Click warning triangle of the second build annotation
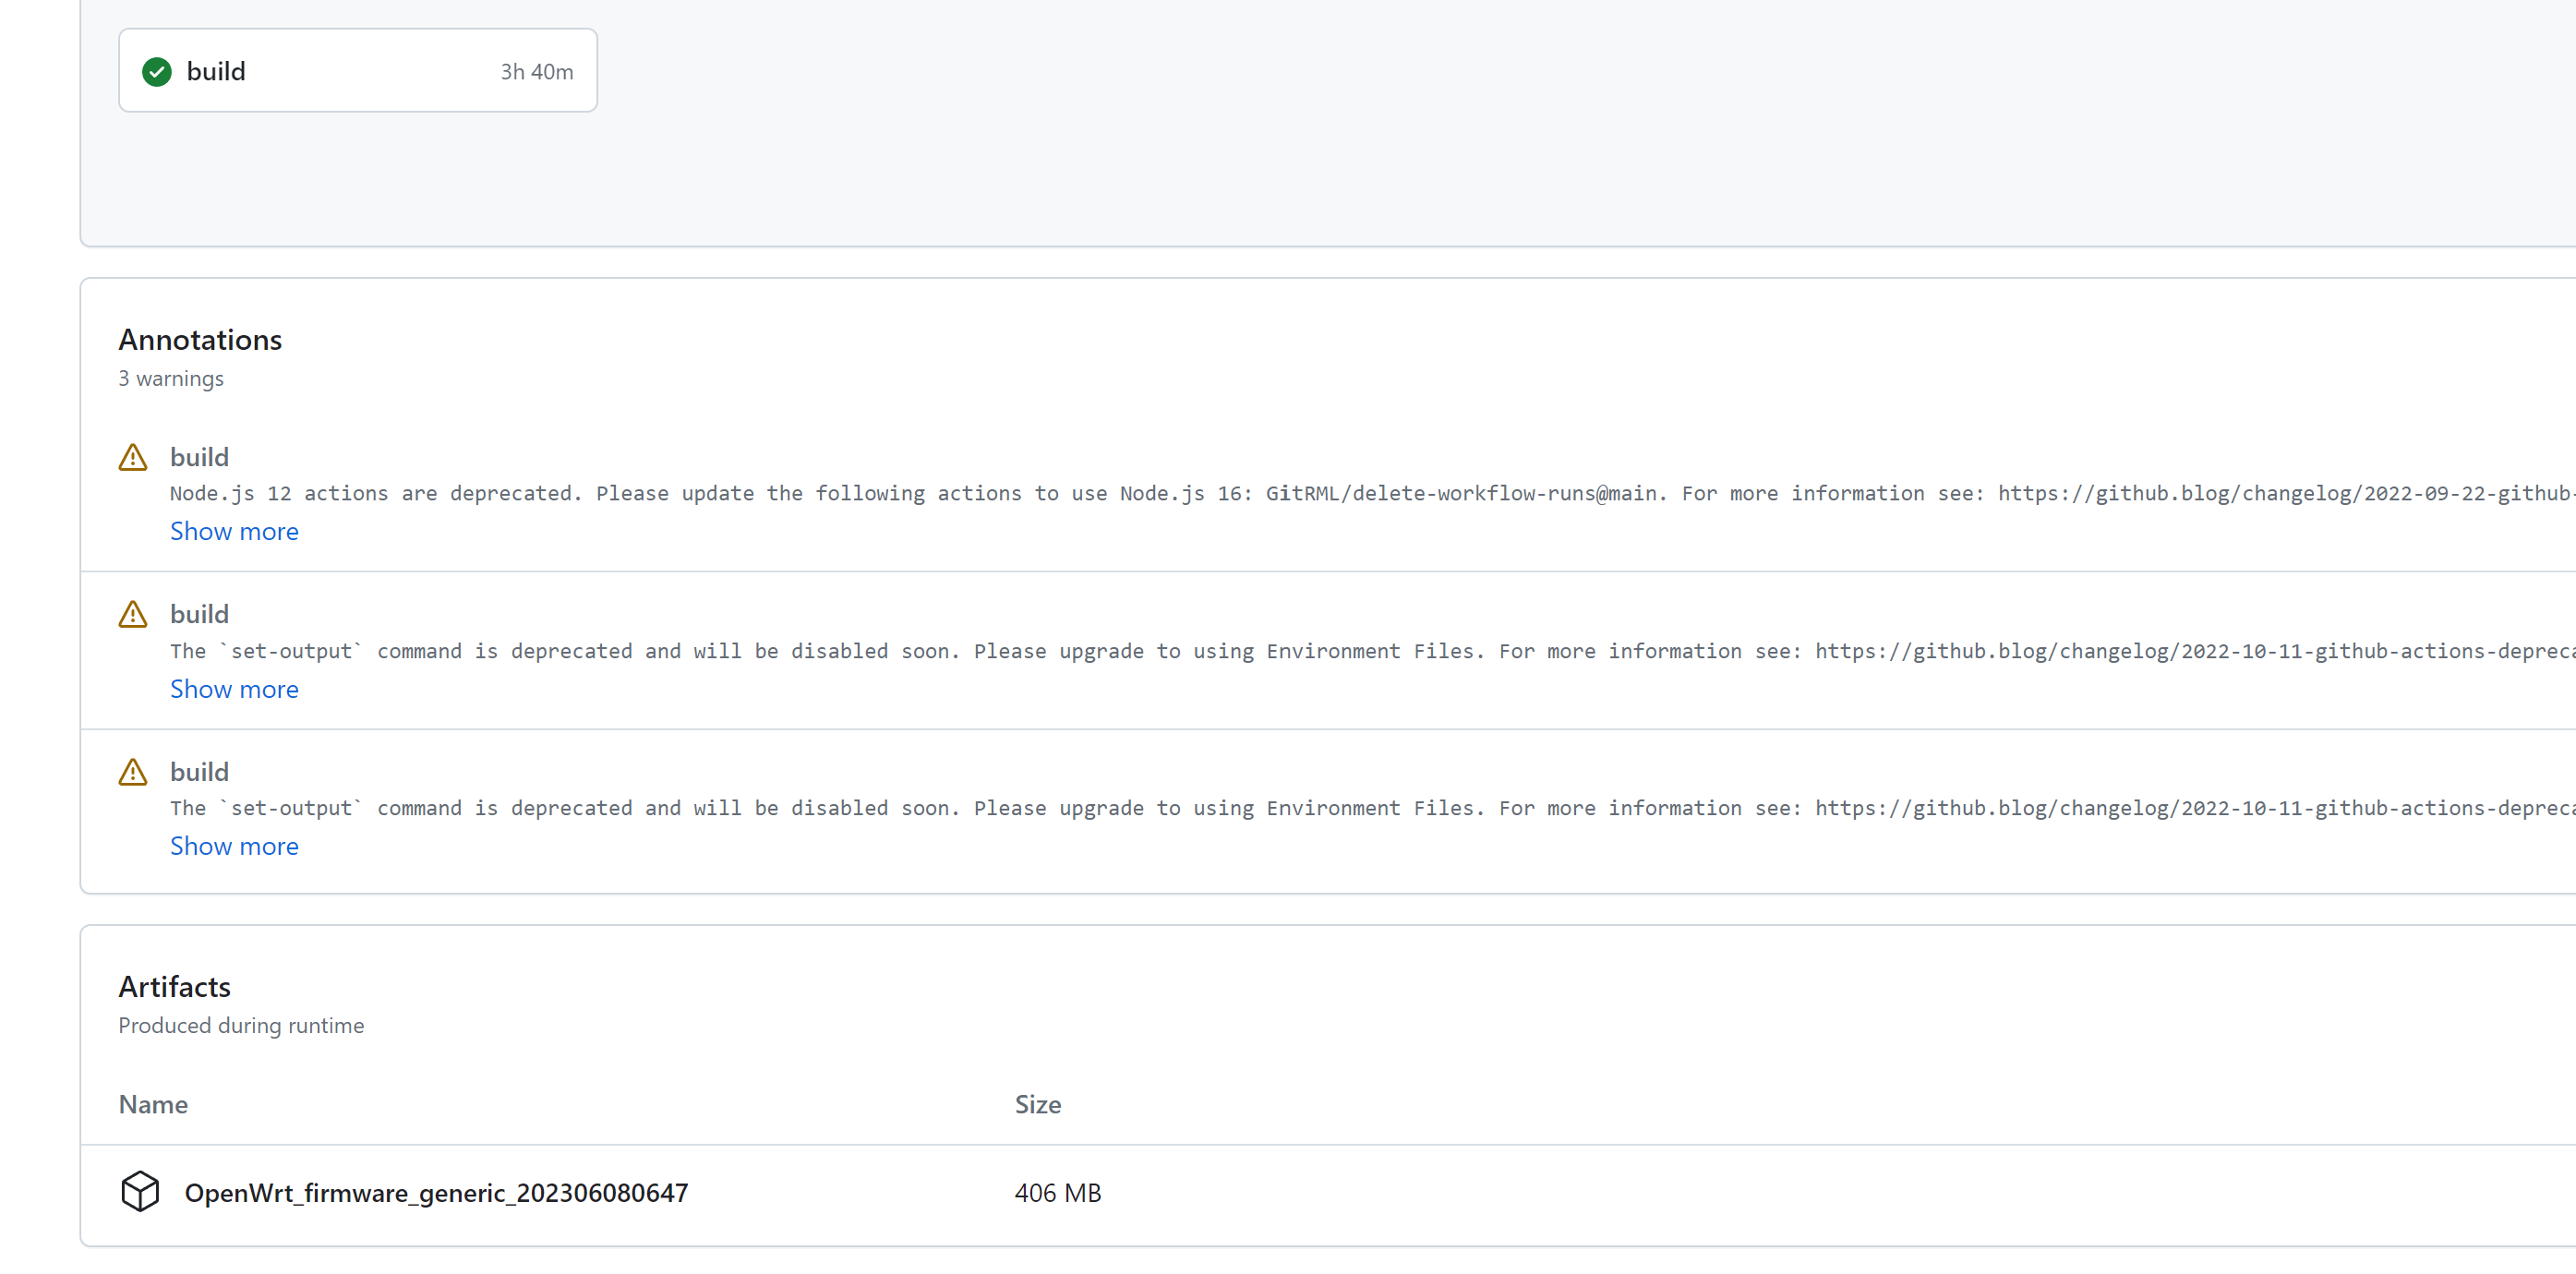This screenshot has width=2576, height=1274. (x=133, y=614)
